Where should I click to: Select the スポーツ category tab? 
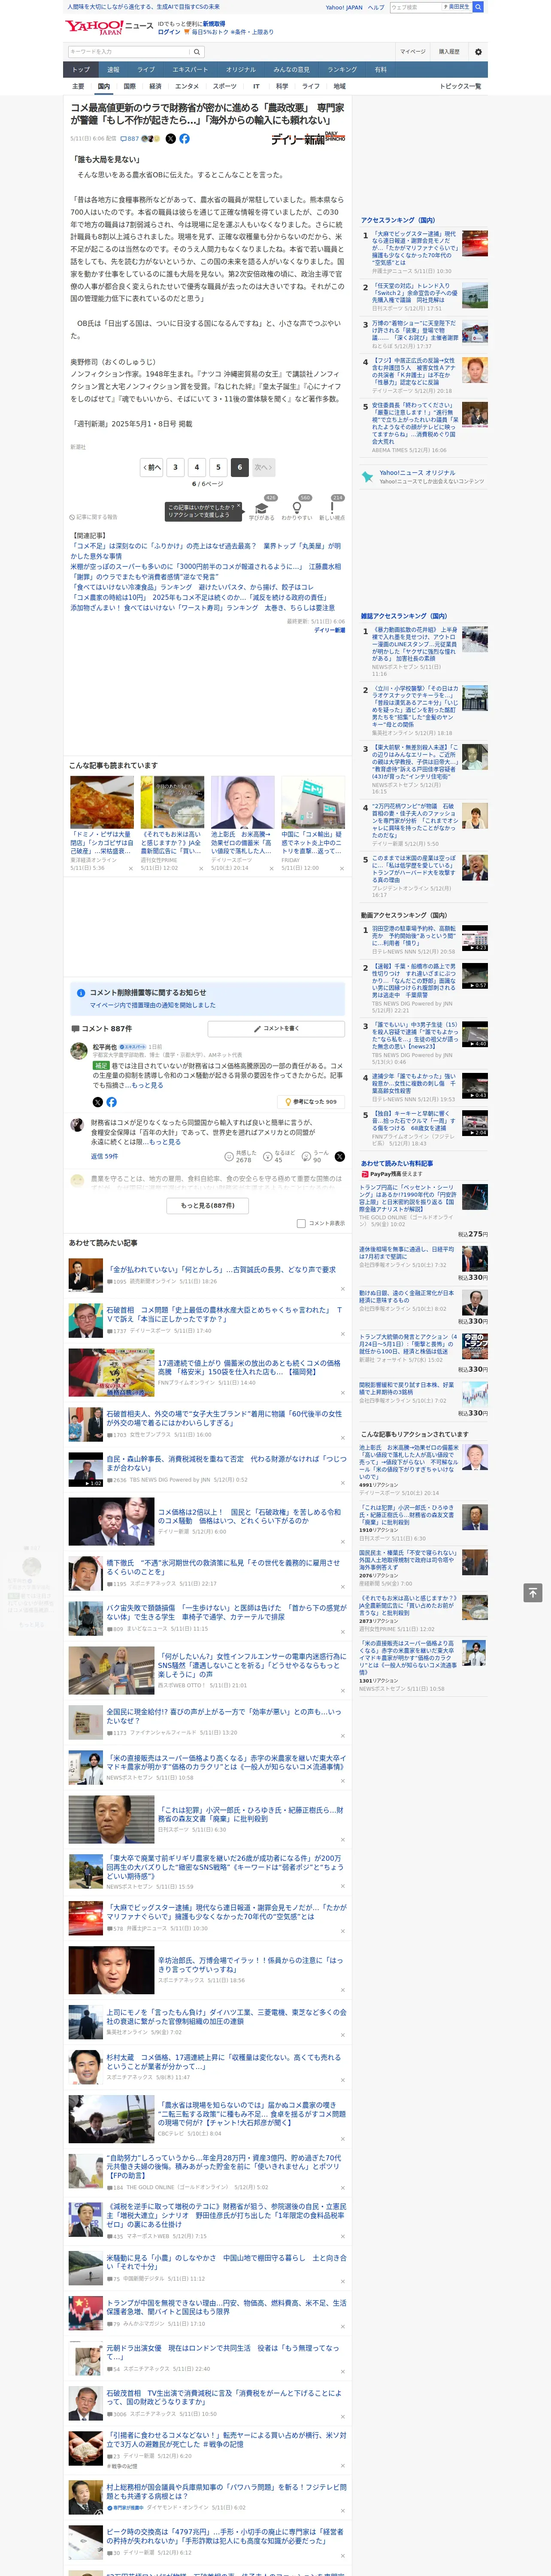point(225,86)
